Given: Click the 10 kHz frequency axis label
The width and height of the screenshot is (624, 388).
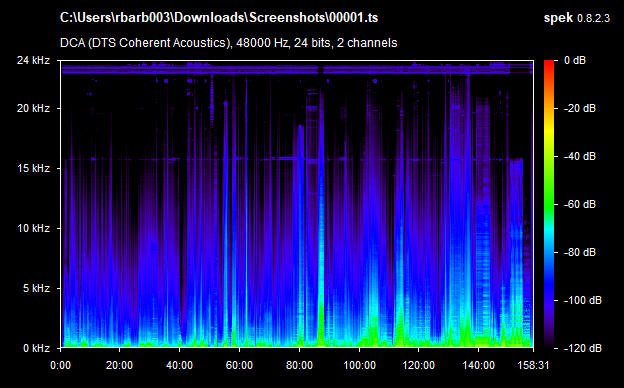Looking at the screenshot, I should pos(33,228).
